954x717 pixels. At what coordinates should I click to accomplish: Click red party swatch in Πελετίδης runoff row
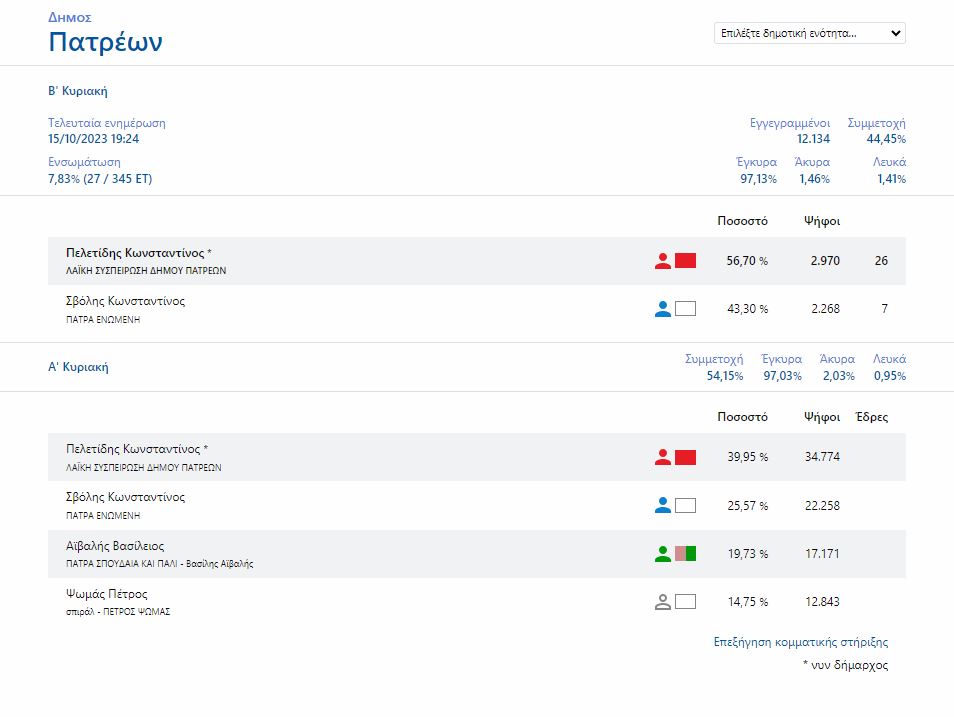pyautogui.click(x=685, y=261)
